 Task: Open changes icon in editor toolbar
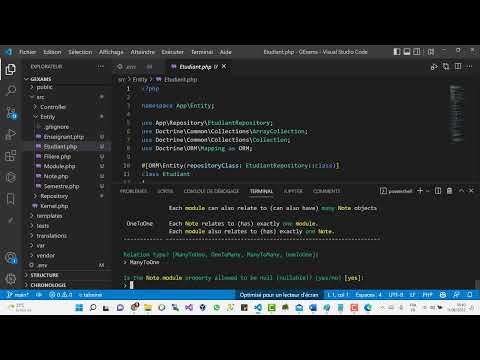(x=446, y=66)
